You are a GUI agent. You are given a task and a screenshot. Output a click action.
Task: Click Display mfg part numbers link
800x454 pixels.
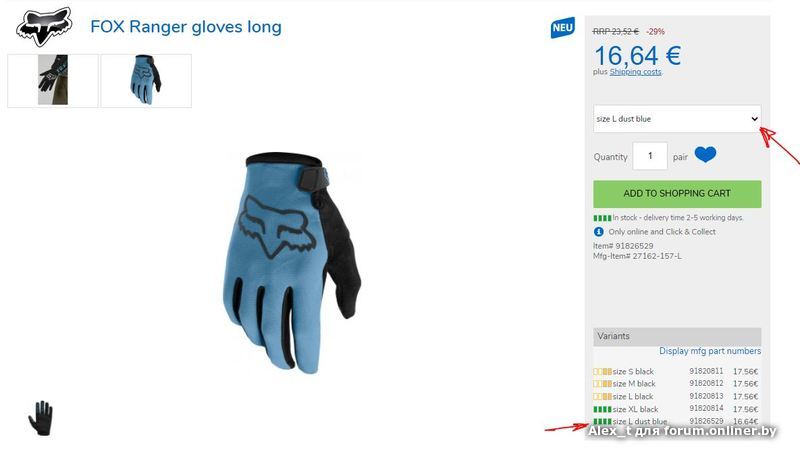point(710,351)
